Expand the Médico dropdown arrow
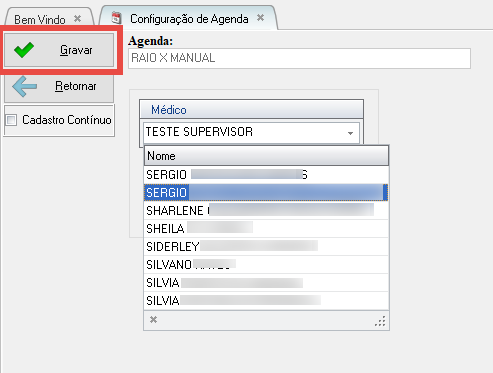The width and height of the screenshot is (493, 373). [x=350, y=133]
